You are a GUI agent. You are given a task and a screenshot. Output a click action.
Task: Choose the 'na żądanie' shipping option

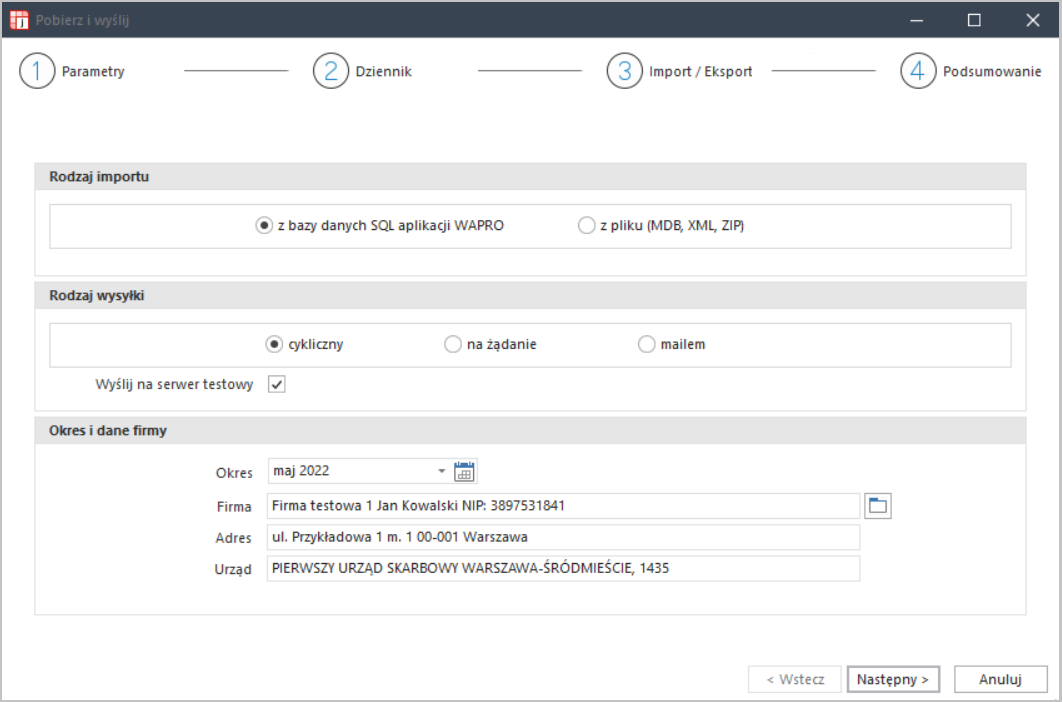pos(453,345)
